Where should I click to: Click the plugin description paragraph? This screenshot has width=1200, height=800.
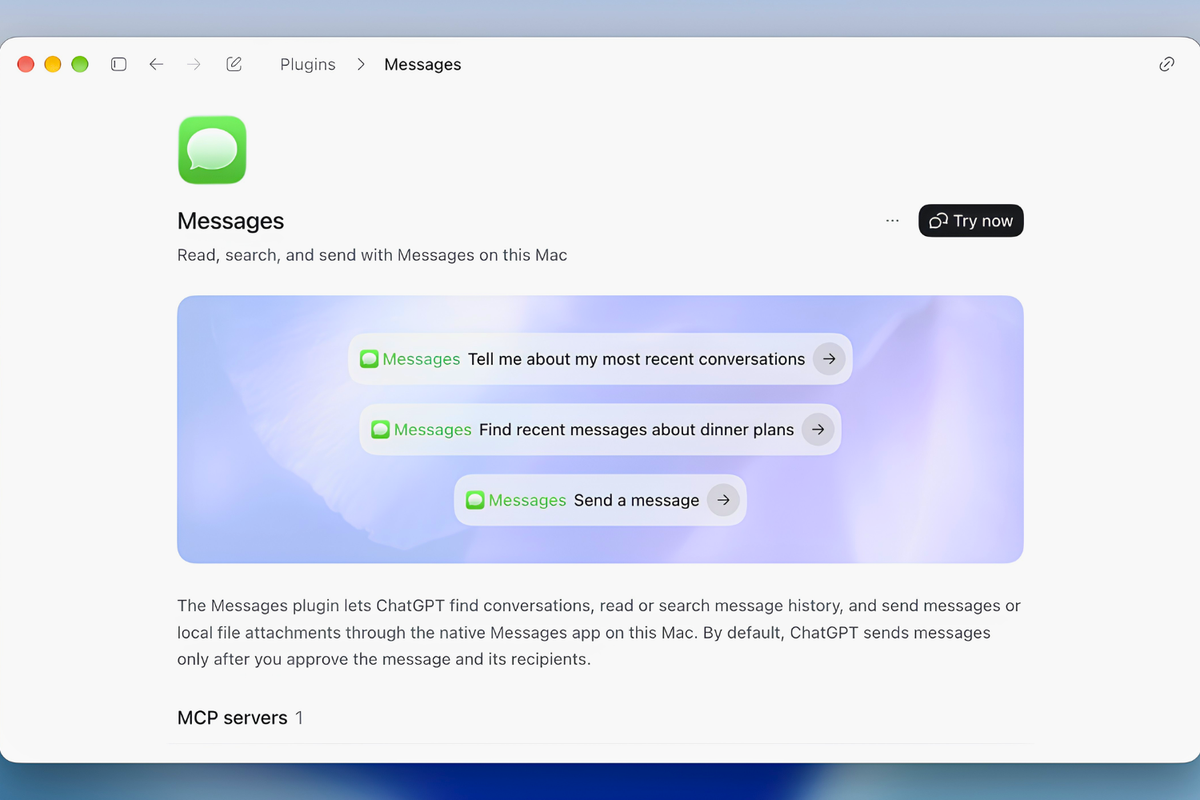599,633
